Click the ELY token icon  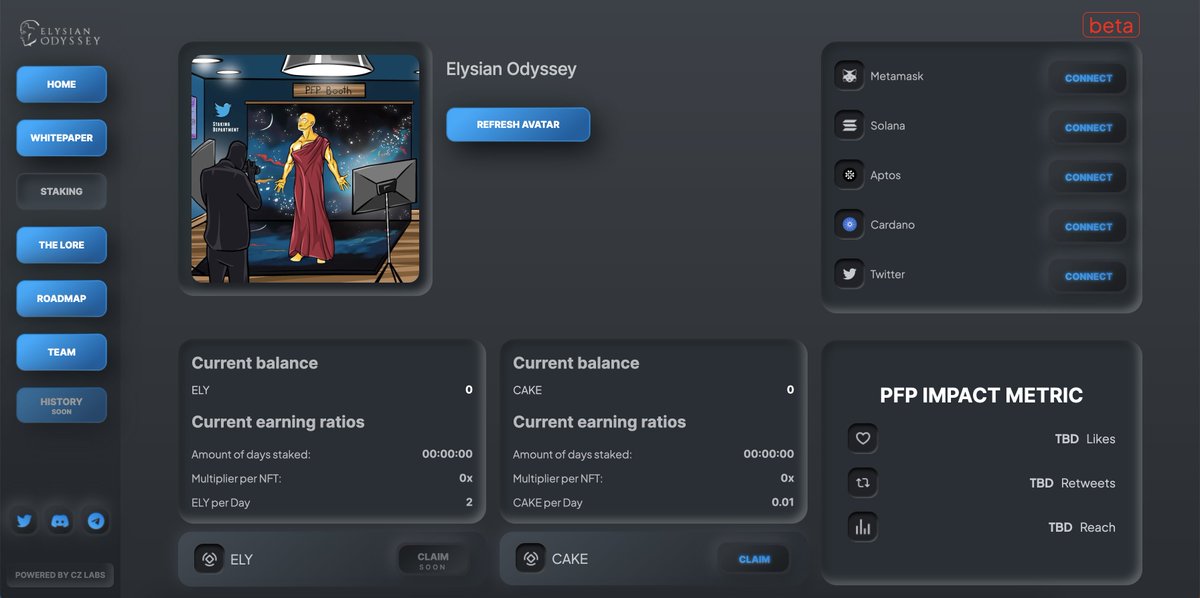[x=209, y=559]
